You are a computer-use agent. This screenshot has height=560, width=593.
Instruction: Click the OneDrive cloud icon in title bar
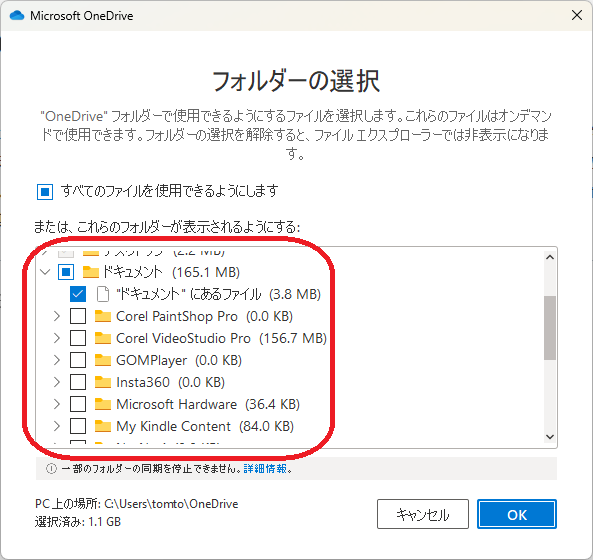point(17,16)
